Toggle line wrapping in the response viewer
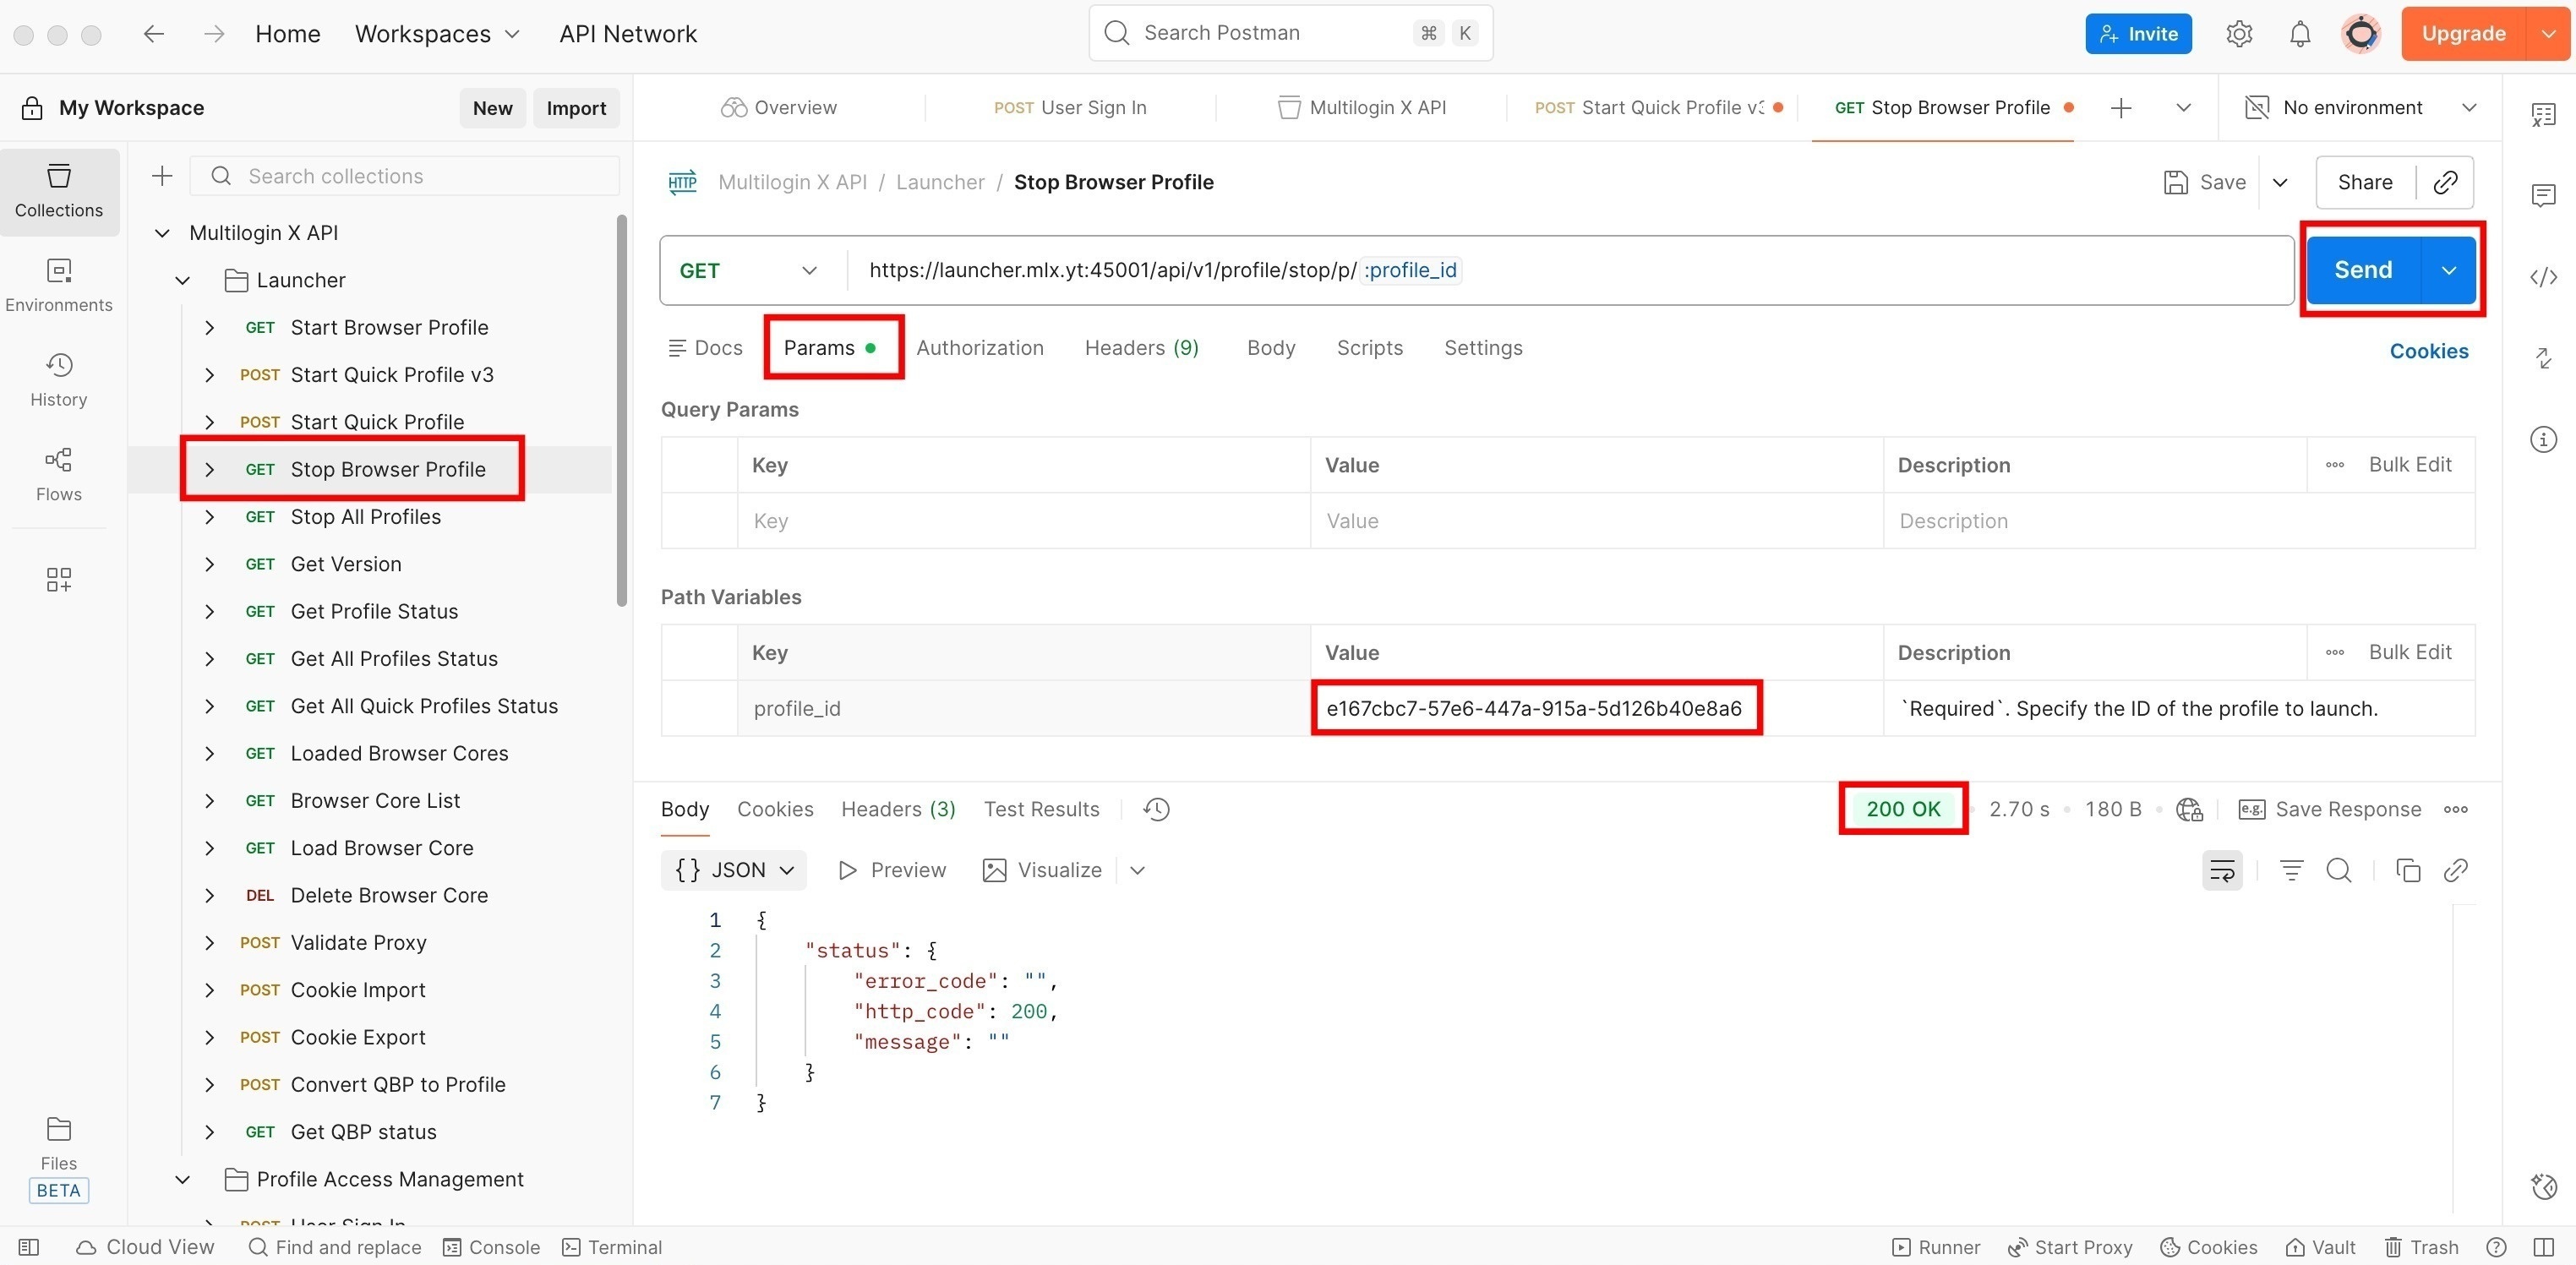The height and width of the screenshot is (1265, 2576). 2222,870
